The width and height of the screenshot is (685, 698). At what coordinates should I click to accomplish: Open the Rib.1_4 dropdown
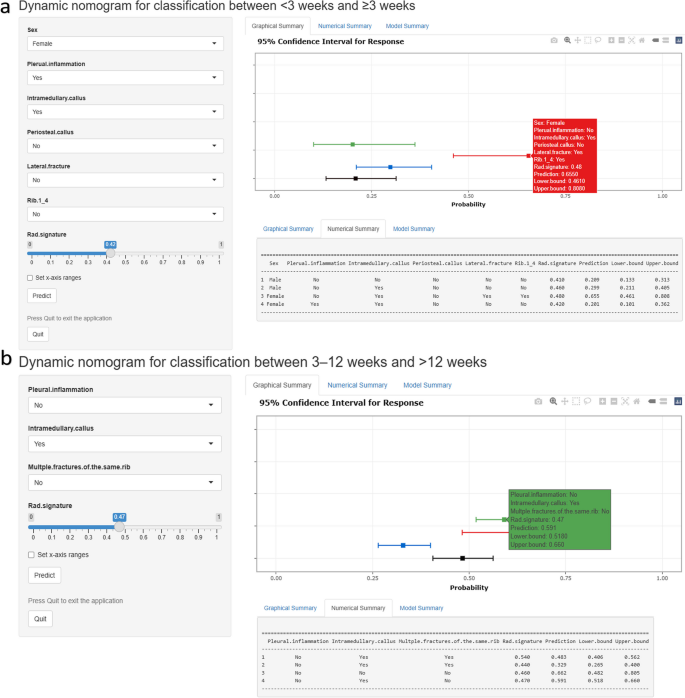pyautogui.click(x=125, y=214)
